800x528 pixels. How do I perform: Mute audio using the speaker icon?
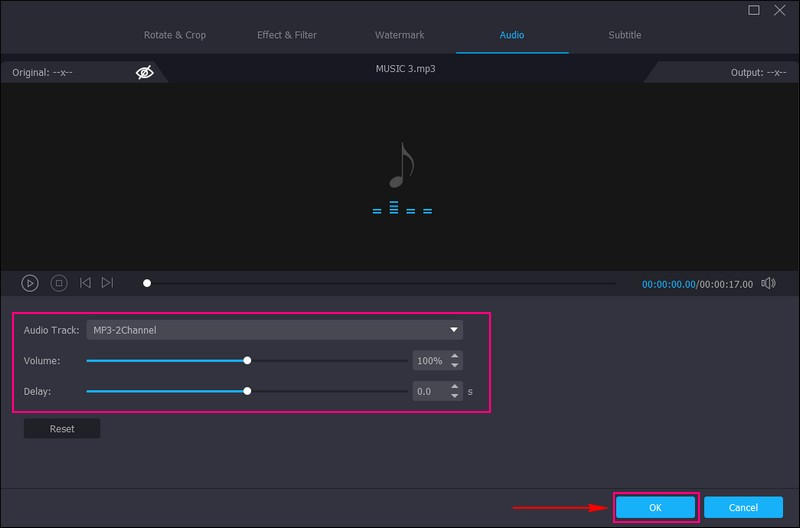768,284
